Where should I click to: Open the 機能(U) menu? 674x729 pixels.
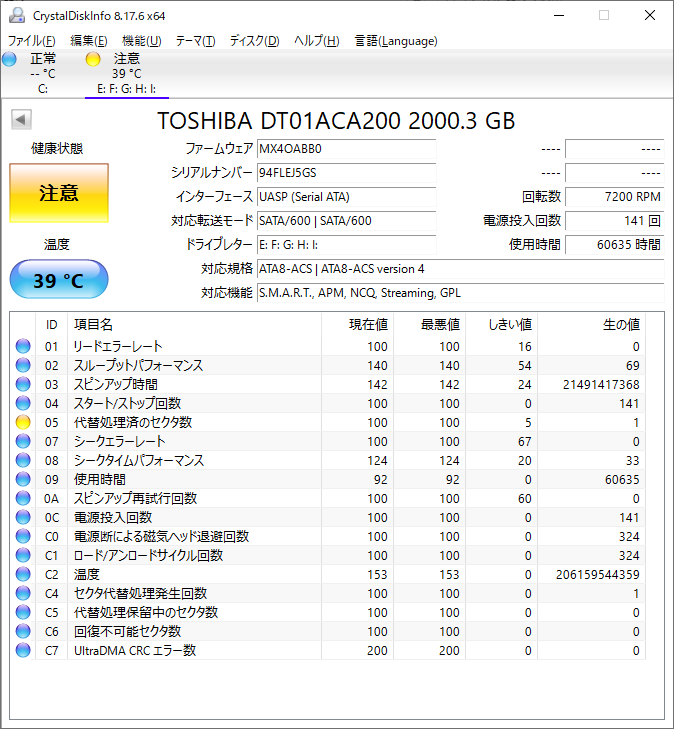tap(142, 41)
